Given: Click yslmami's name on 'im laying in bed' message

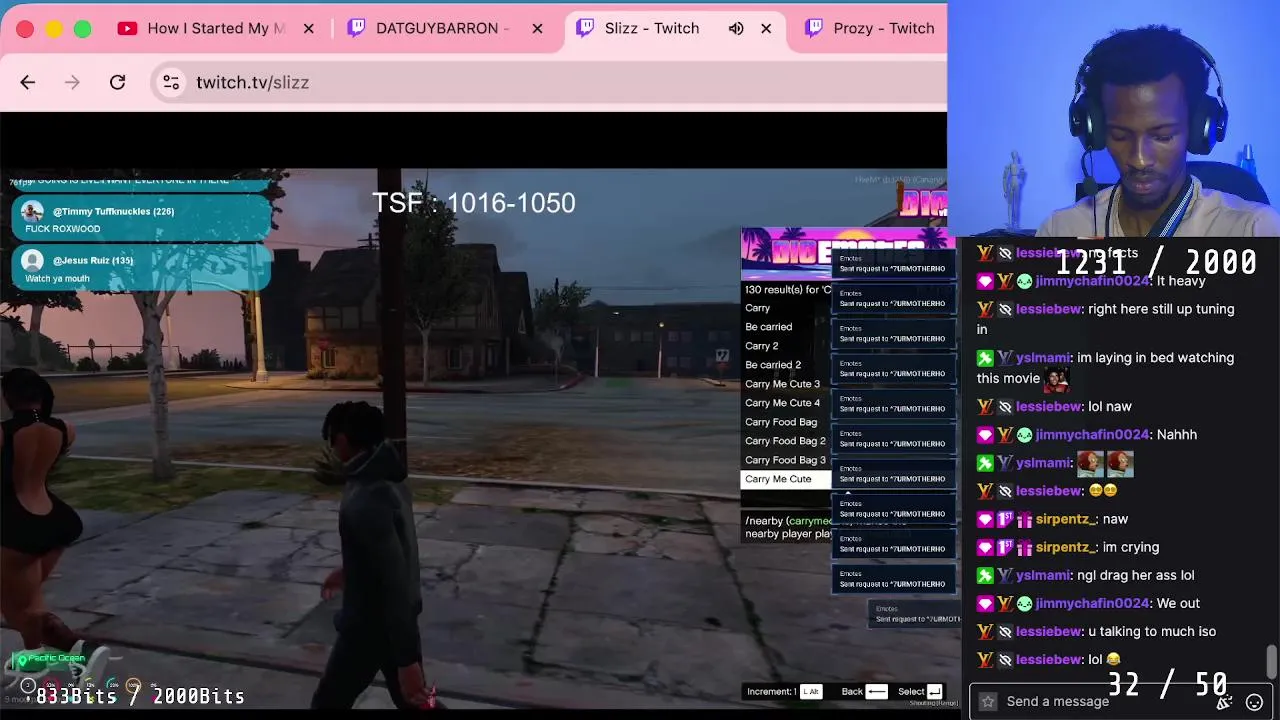Looking at the screenshot, I should point(1043,357).
